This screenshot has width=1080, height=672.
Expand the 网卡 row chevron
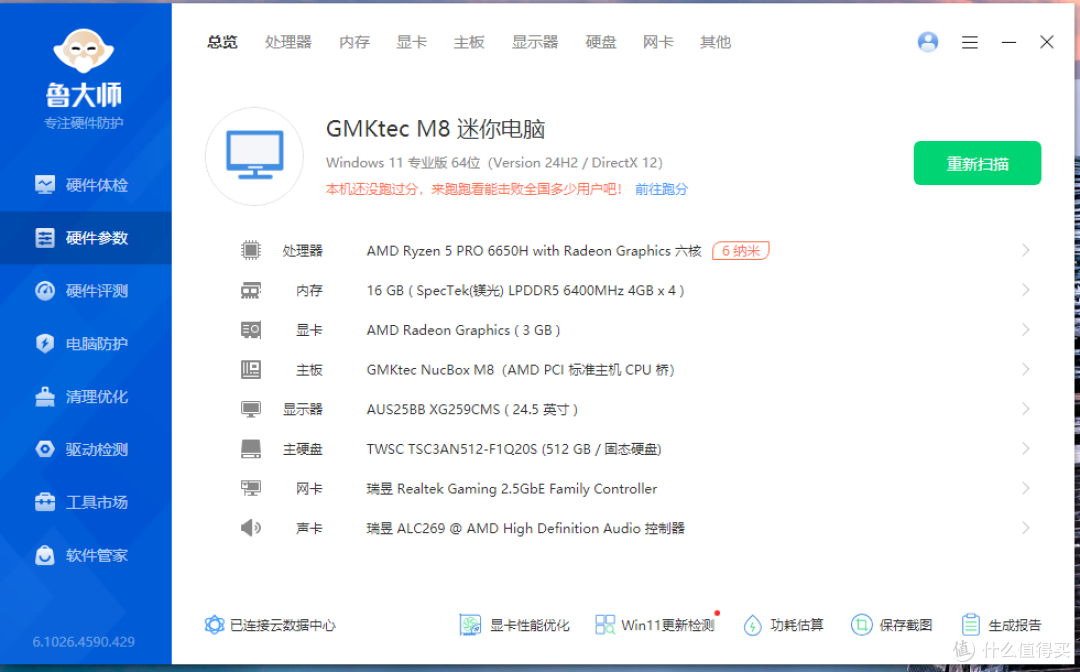click(1026, 488)
